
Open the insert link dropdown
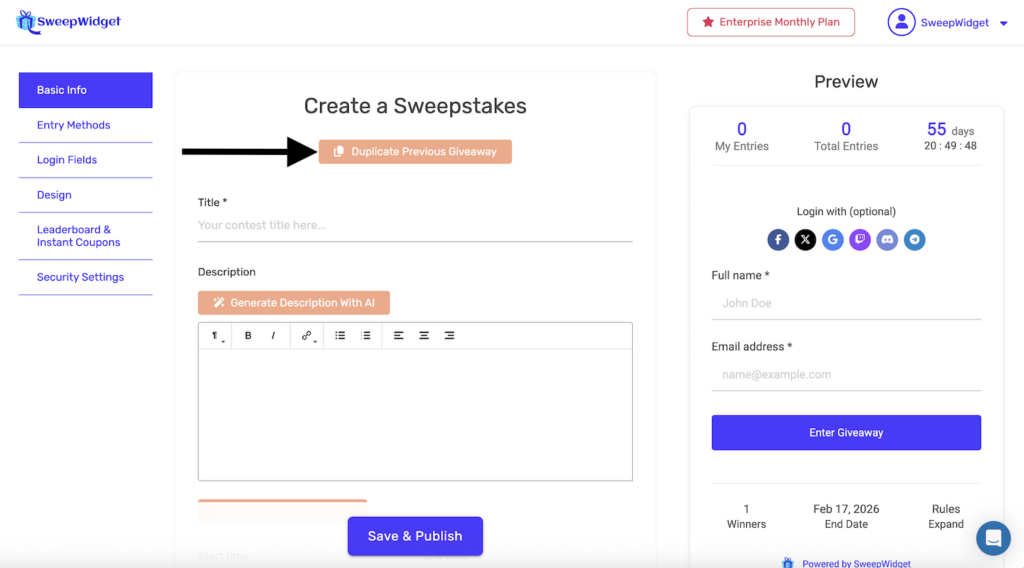point(308,336)
